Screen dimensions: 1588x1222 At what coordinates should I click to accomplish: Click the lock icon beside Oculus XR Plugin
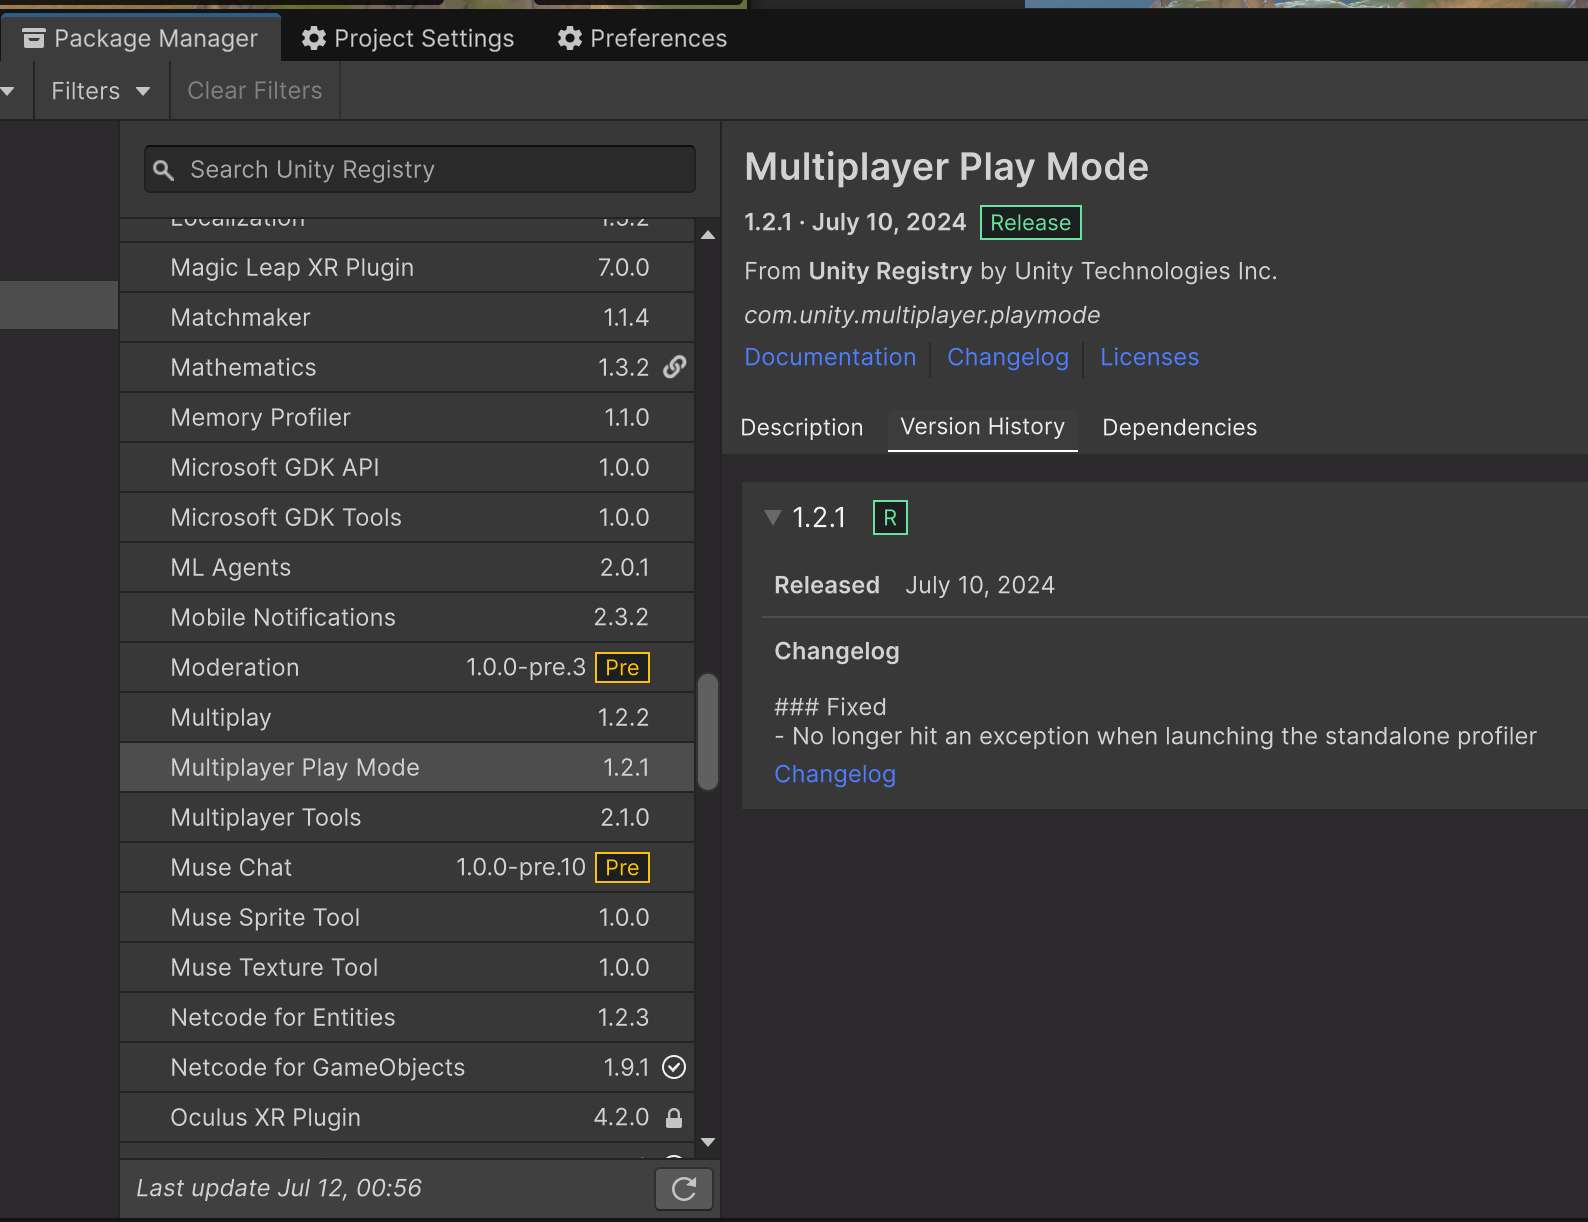coord(674,1118)
